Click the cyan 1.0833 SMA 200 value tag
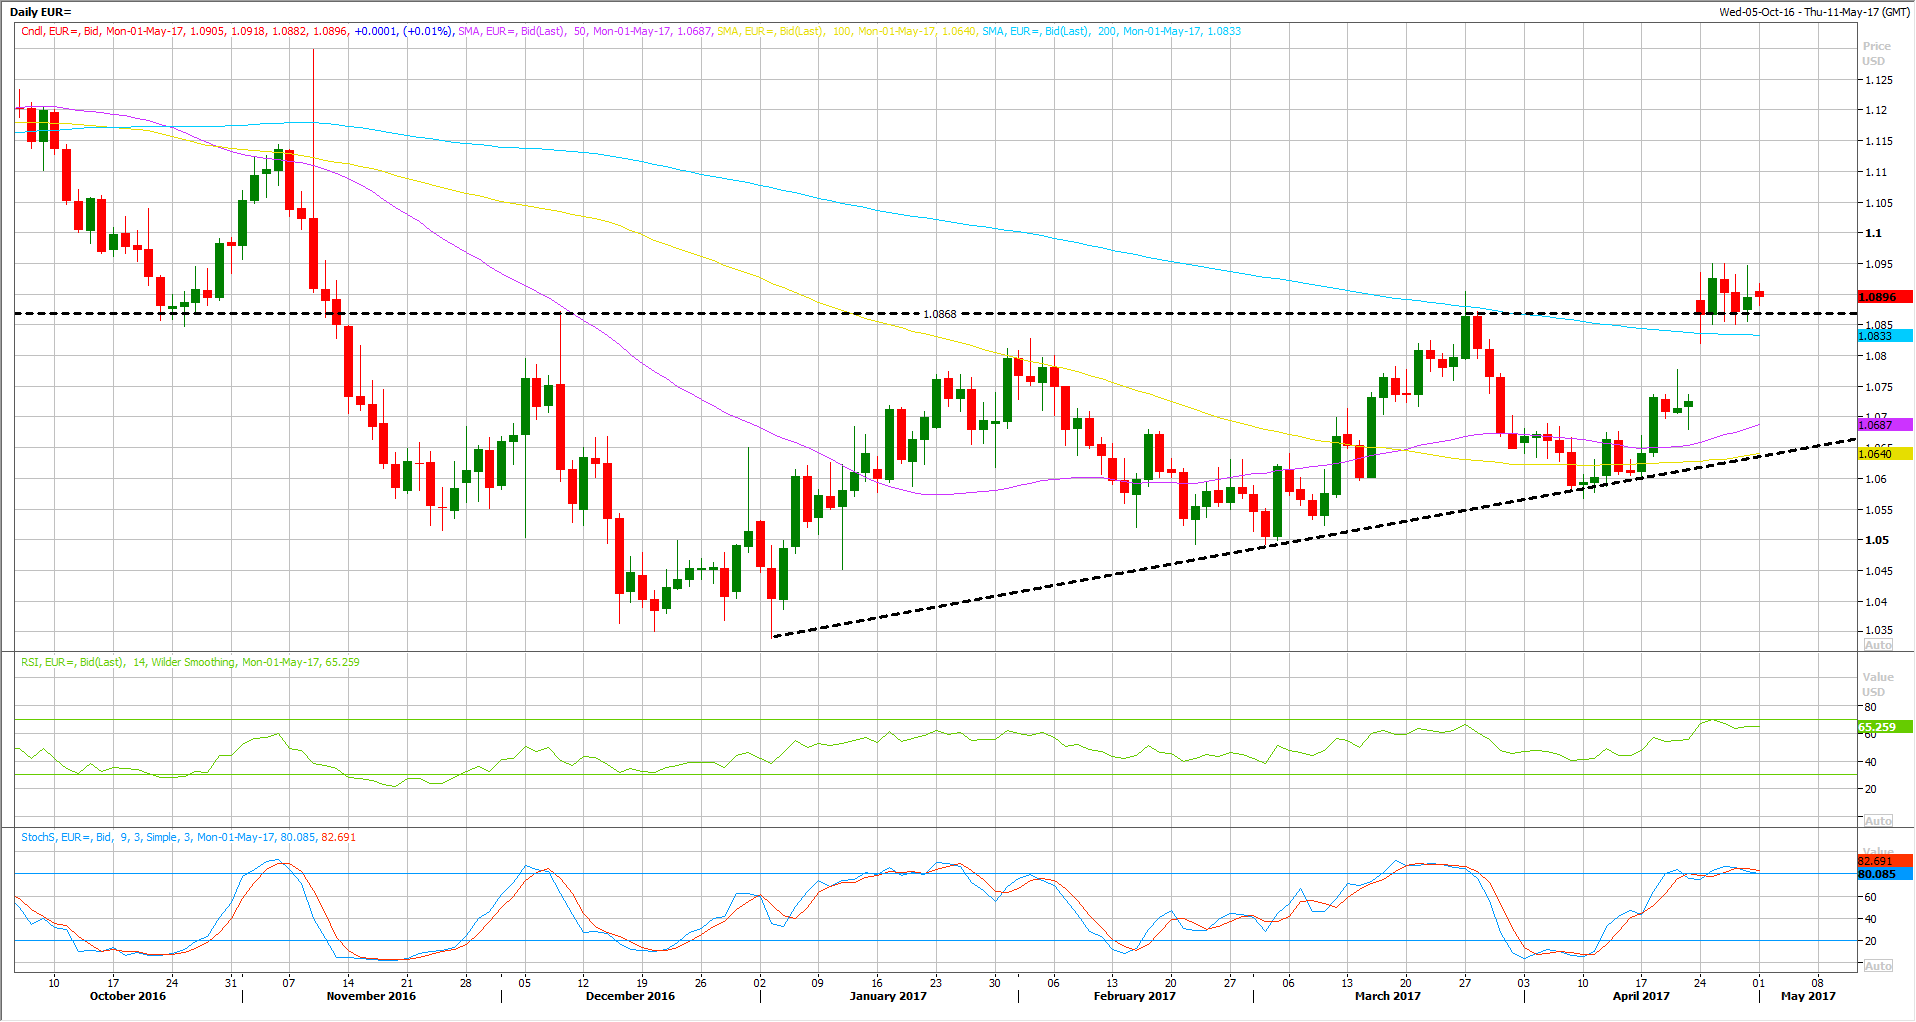 [1885, 336]
